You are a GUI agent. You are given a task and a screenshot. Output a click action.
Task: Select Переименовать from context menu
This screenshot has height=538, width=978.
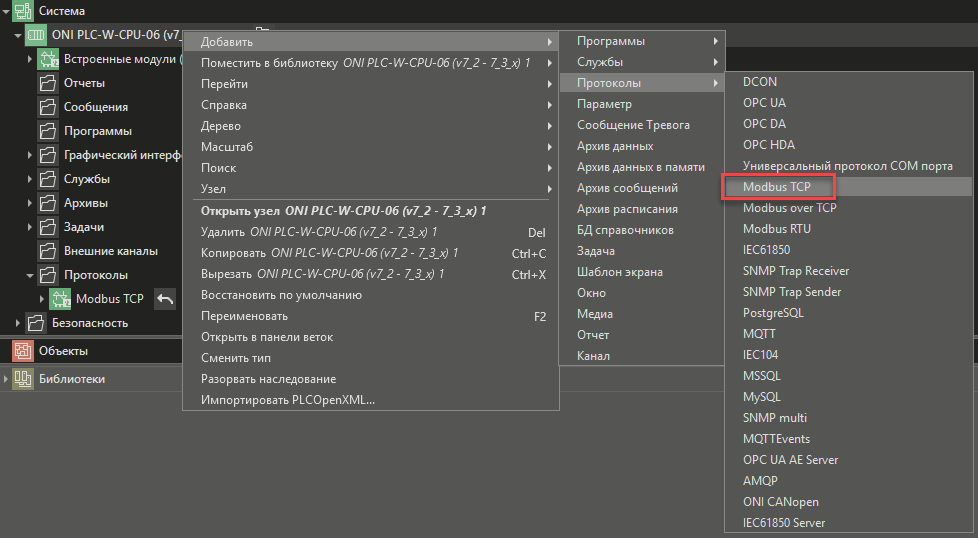coord(370,316)
